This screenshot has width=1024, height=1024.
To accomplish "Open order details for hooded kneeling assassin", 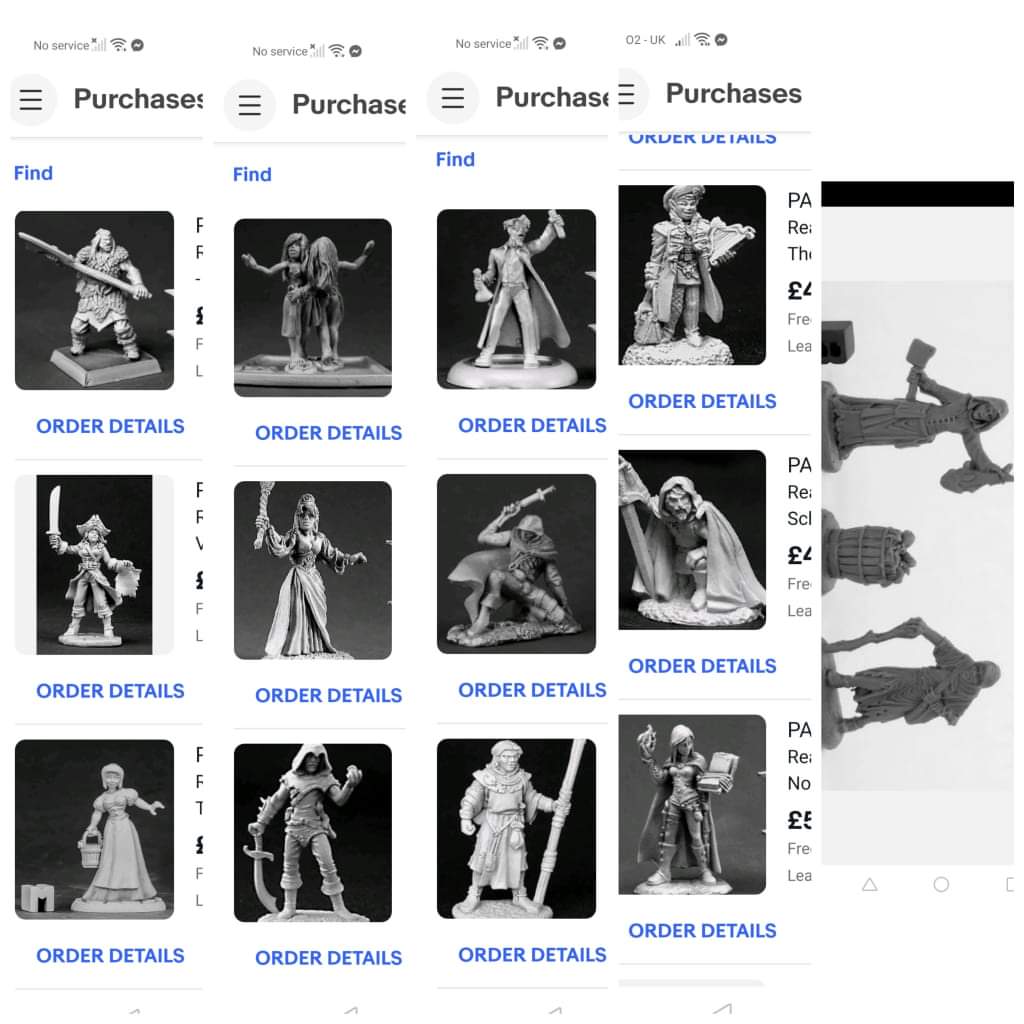I will 532,690.
